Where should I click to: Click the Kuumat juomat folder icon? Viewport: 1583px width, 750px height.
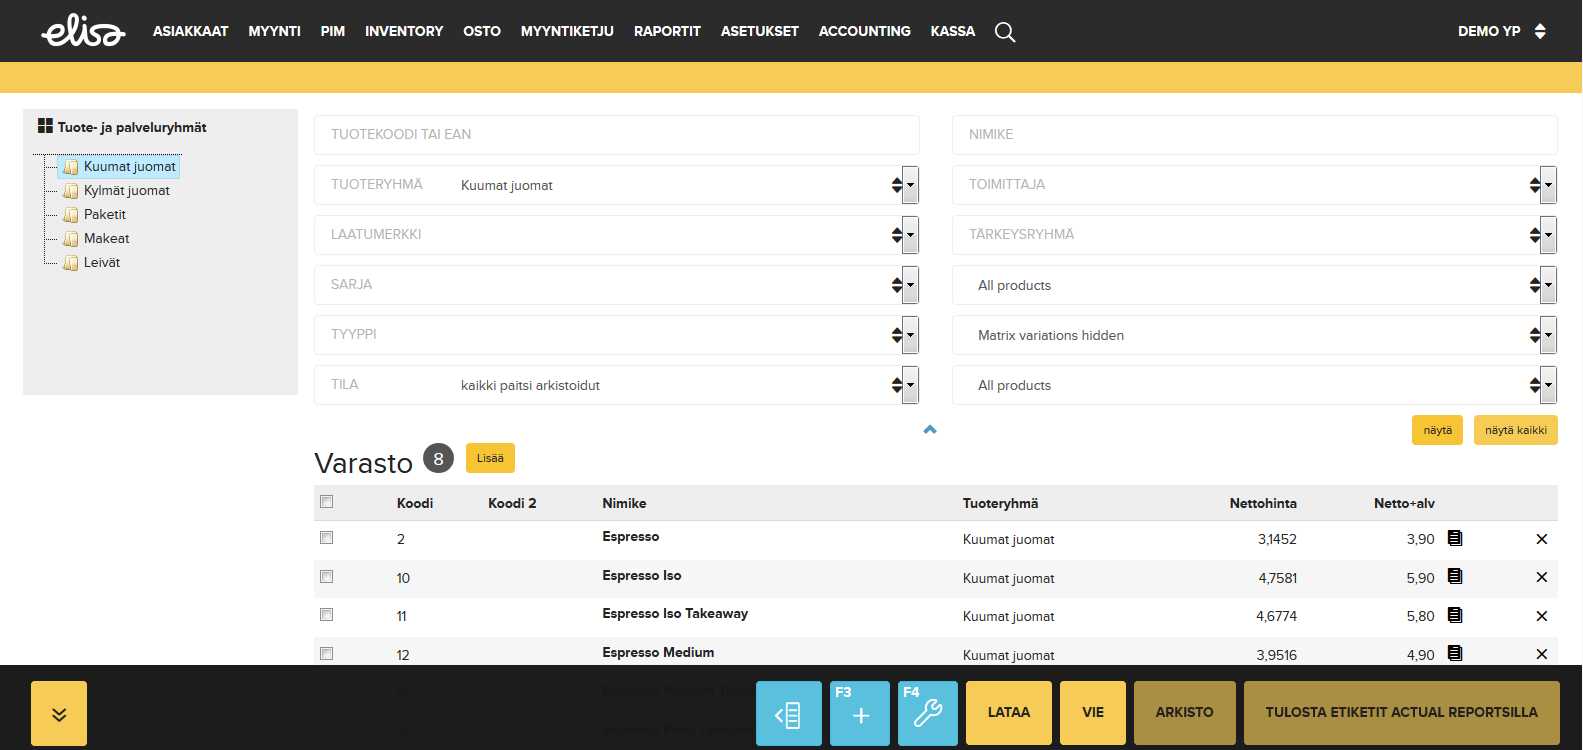click(70, 167)
